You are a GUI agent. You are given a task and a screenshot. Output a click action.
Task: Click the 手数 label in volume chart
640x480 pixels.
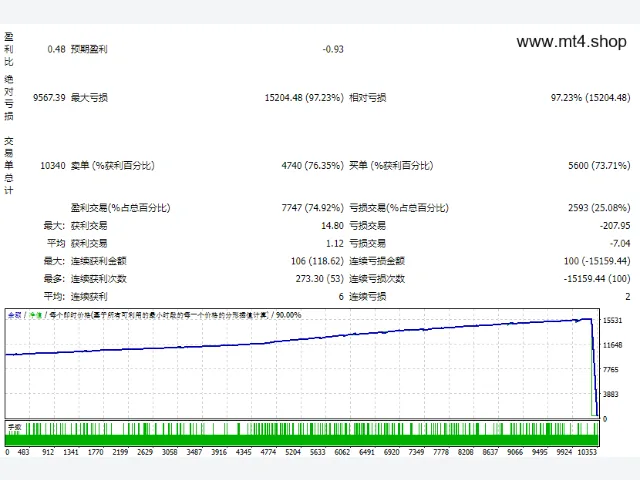point(14,427)
